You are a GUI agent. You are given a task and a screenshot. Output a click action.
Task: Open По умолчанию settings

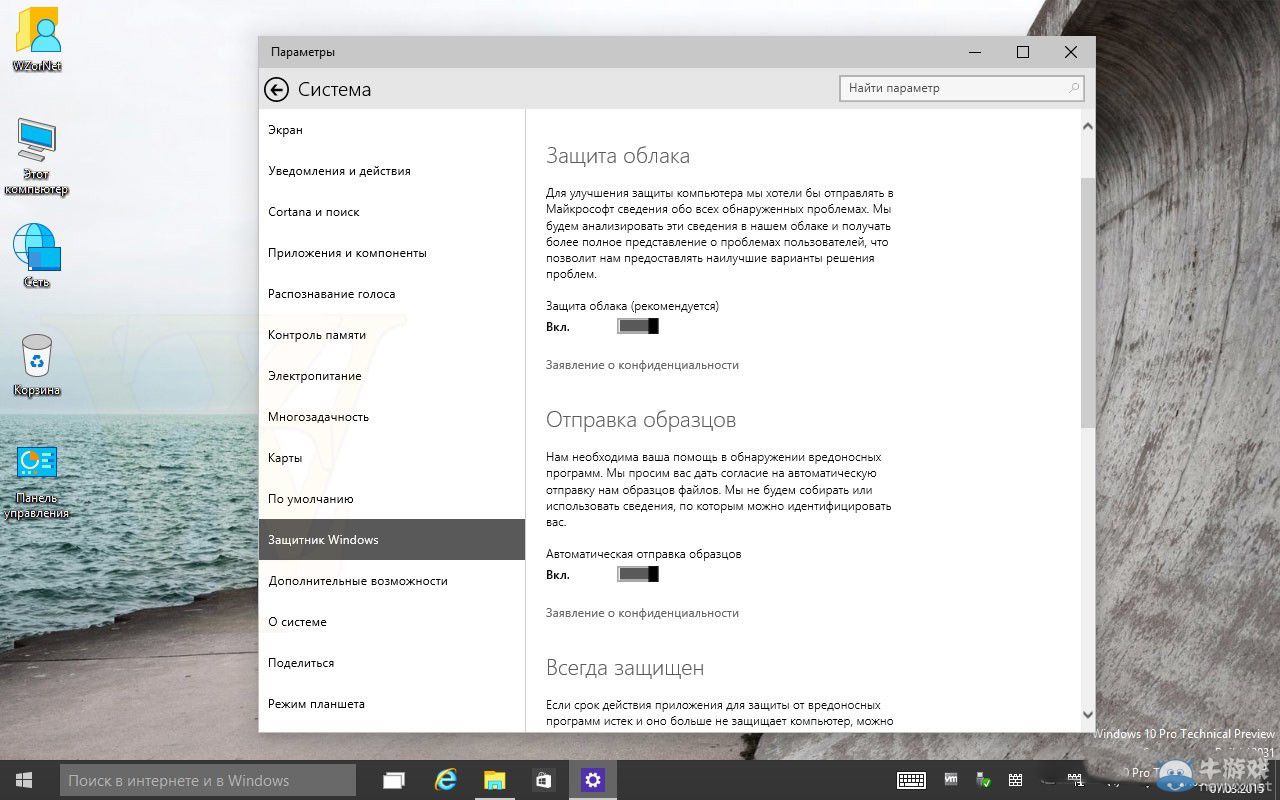(392, 499)
